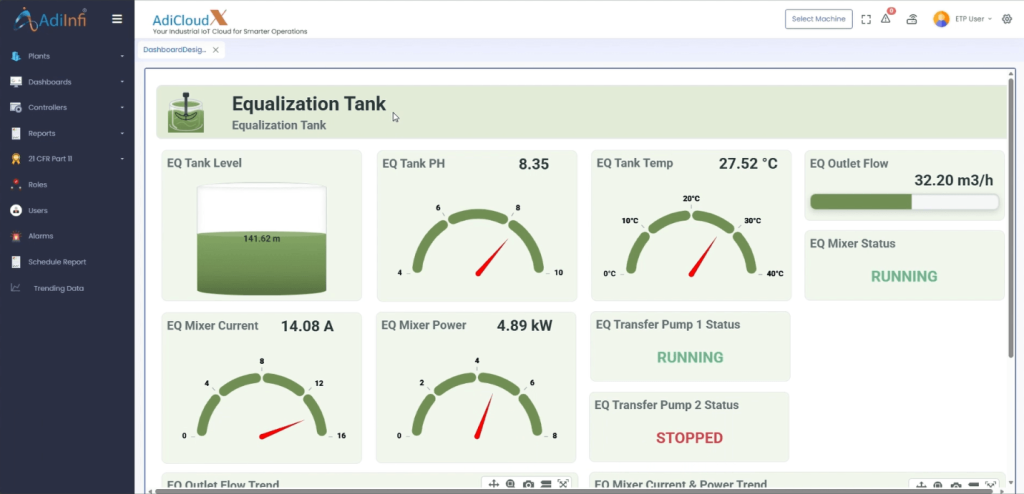
Task: Reset axes on EQ Outlet Flow Trend toolbar
Action: [563, 484]
